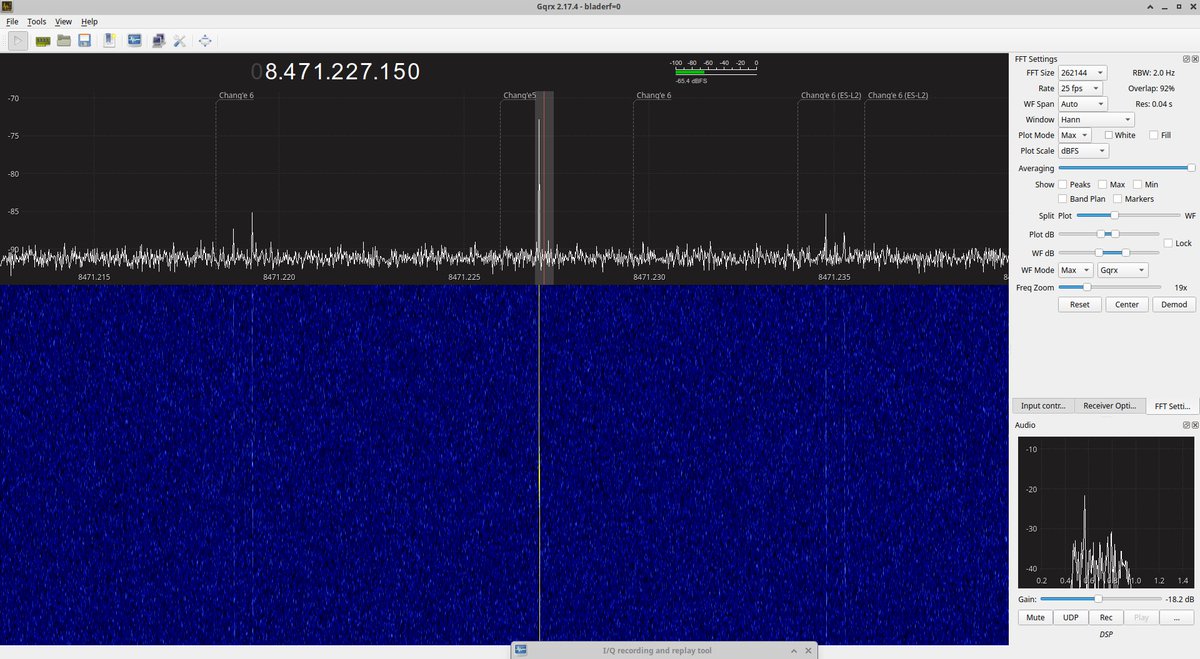Open the Plot Scale dBFS dropdown
The image size is (1200, 659).
tap(1084, 151)
